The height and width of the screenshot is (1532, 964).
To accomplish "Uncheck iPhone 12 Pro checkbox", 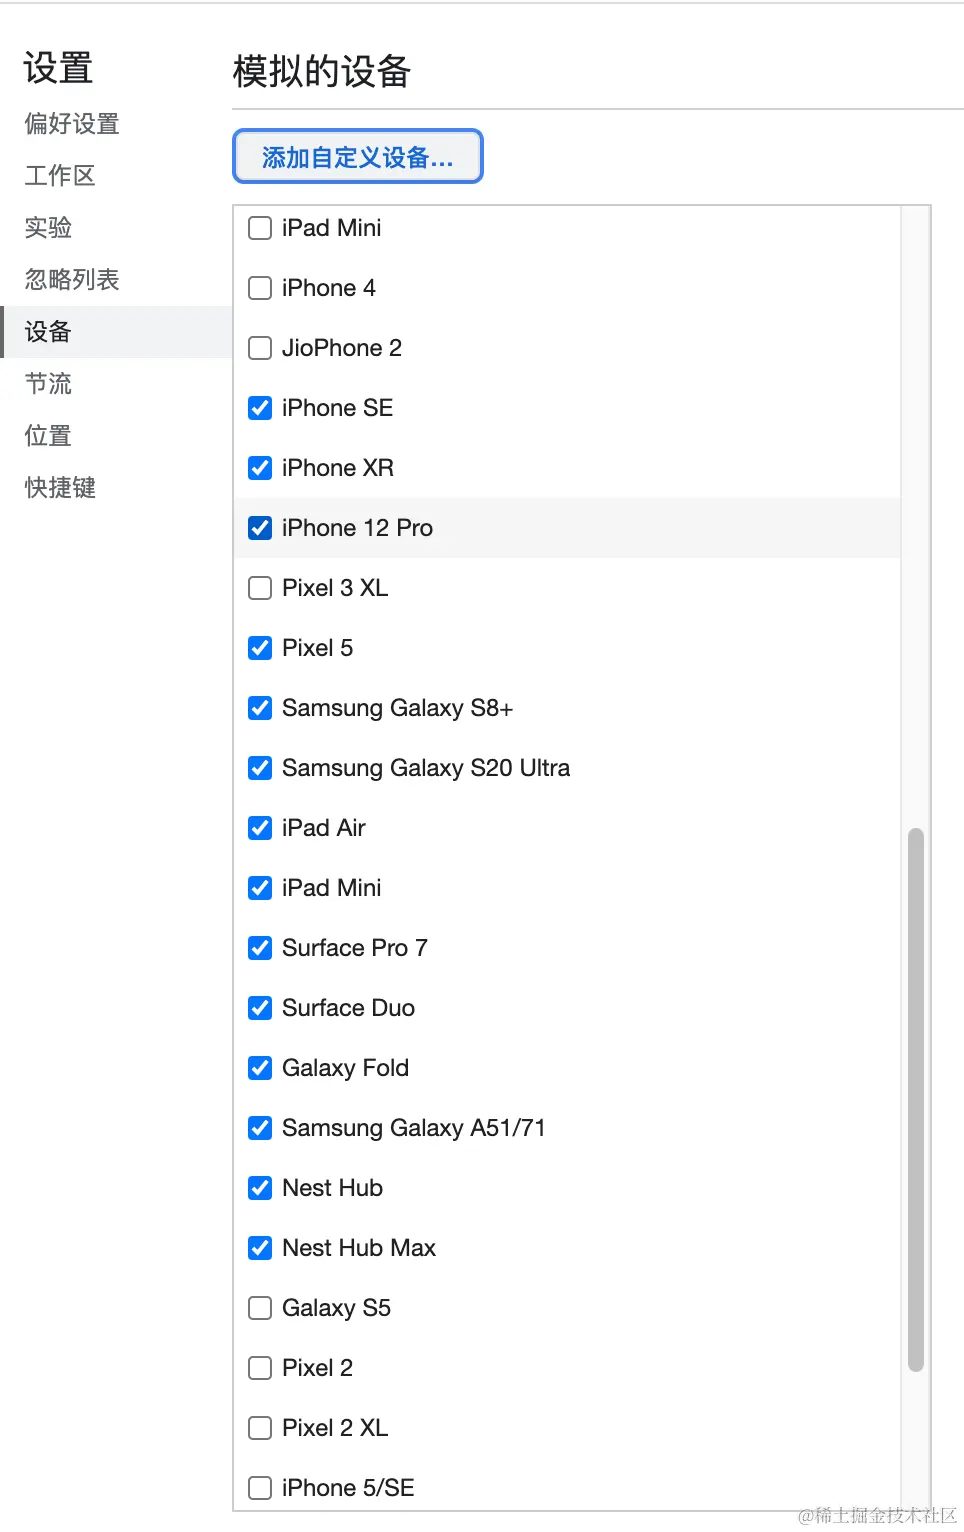I will 260,528.
